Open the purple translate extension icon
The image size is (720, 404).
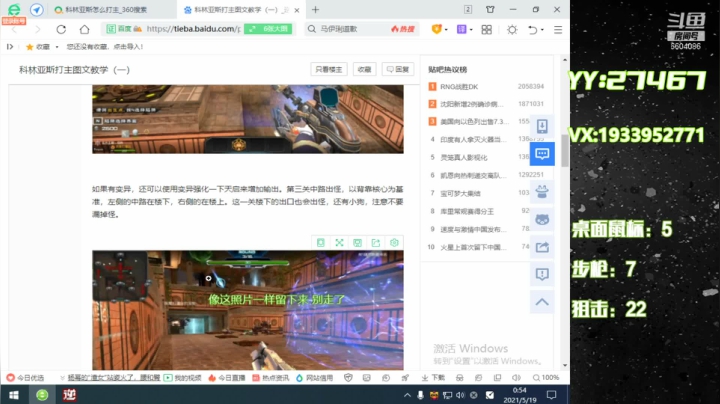(x=461, y=29)
